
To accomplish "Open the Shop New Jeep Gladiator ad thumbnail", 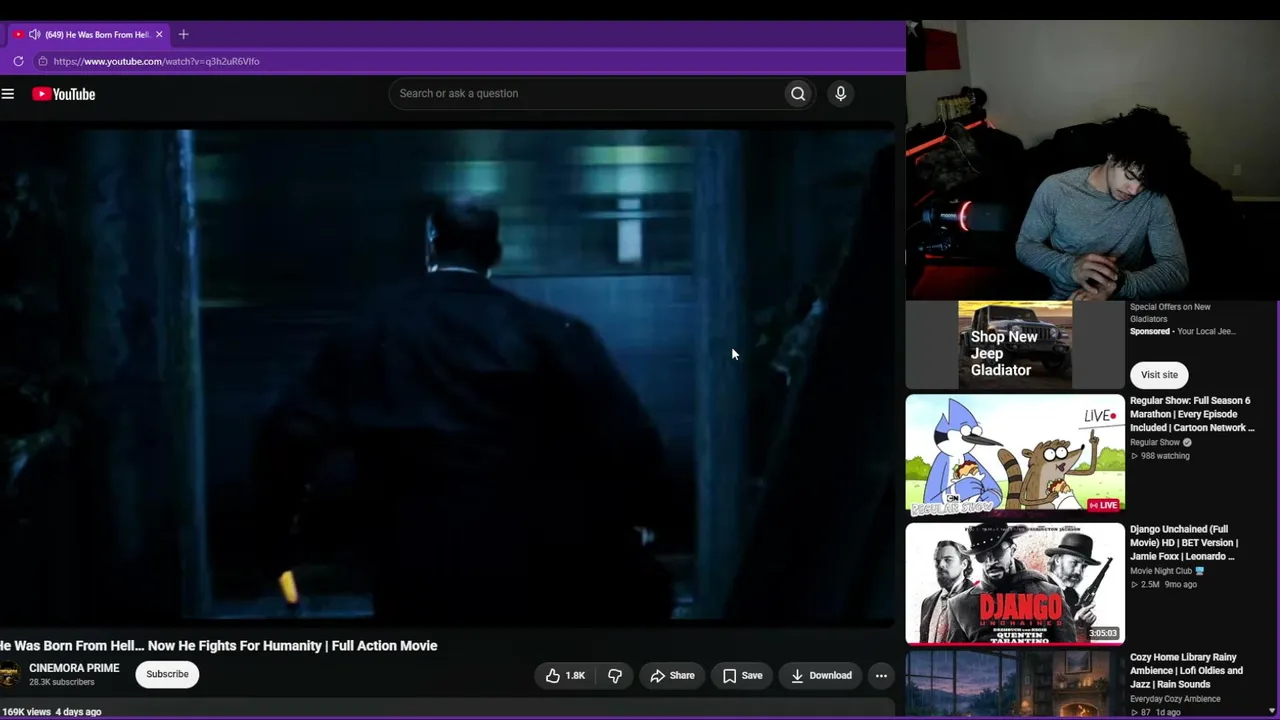I will 1015,344.
